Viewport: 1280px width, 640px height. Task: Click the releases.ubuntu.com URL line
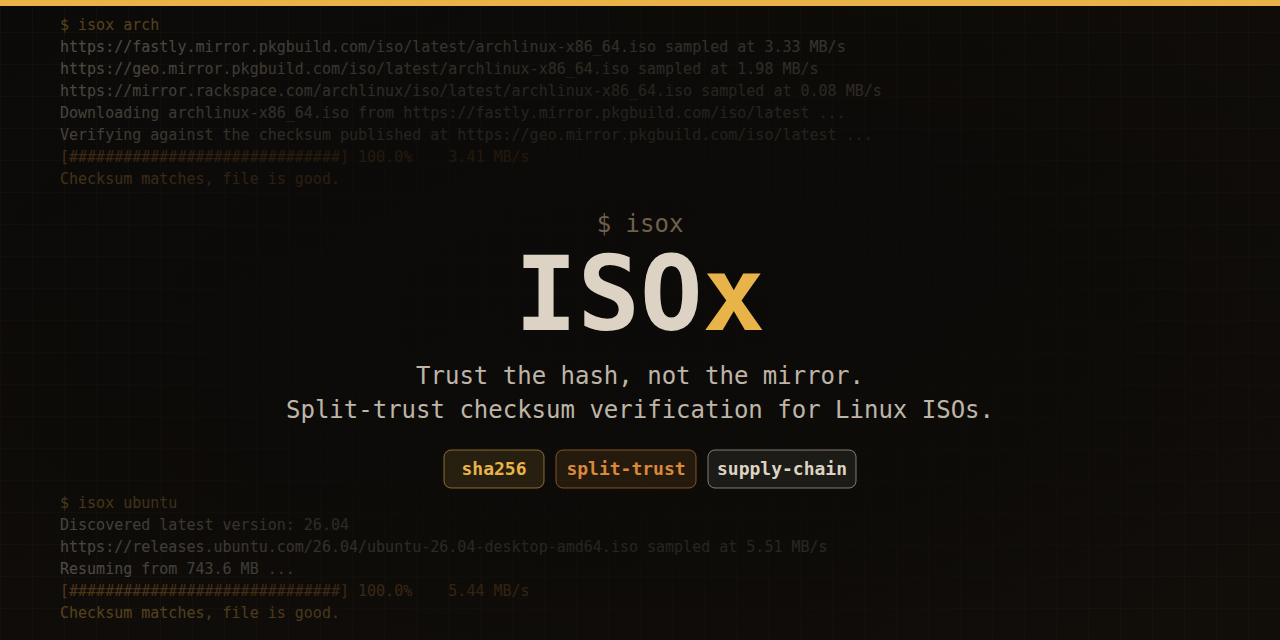tap(444, 547)
